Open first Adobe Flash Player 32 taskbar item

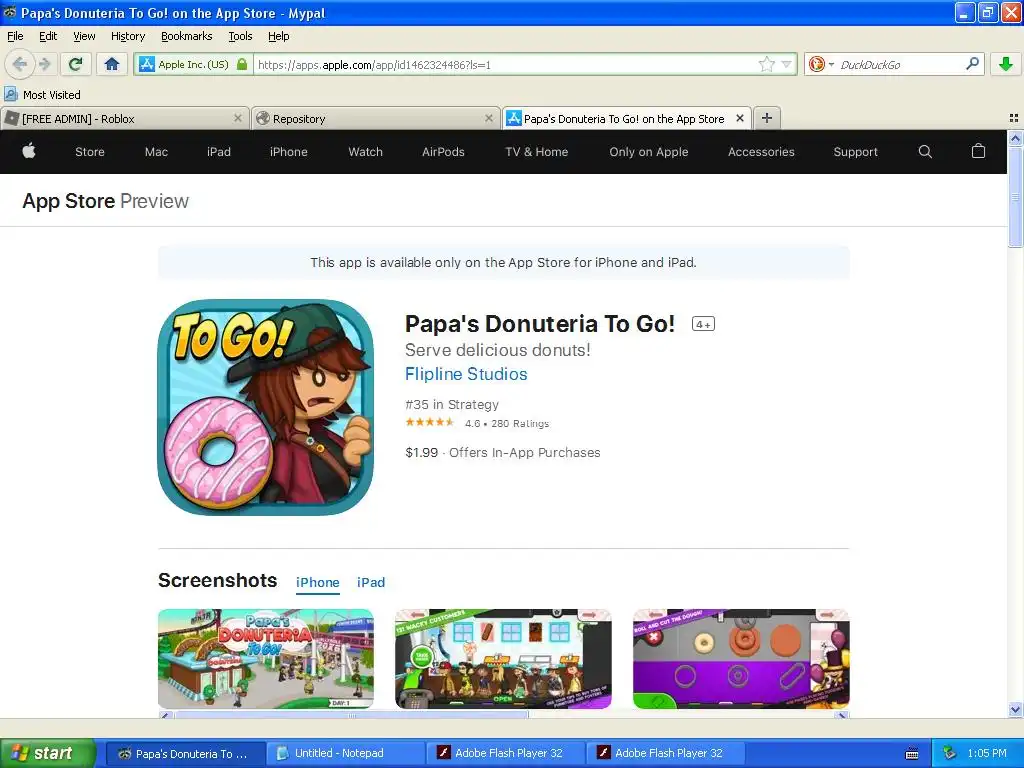(x=505, y=753)
